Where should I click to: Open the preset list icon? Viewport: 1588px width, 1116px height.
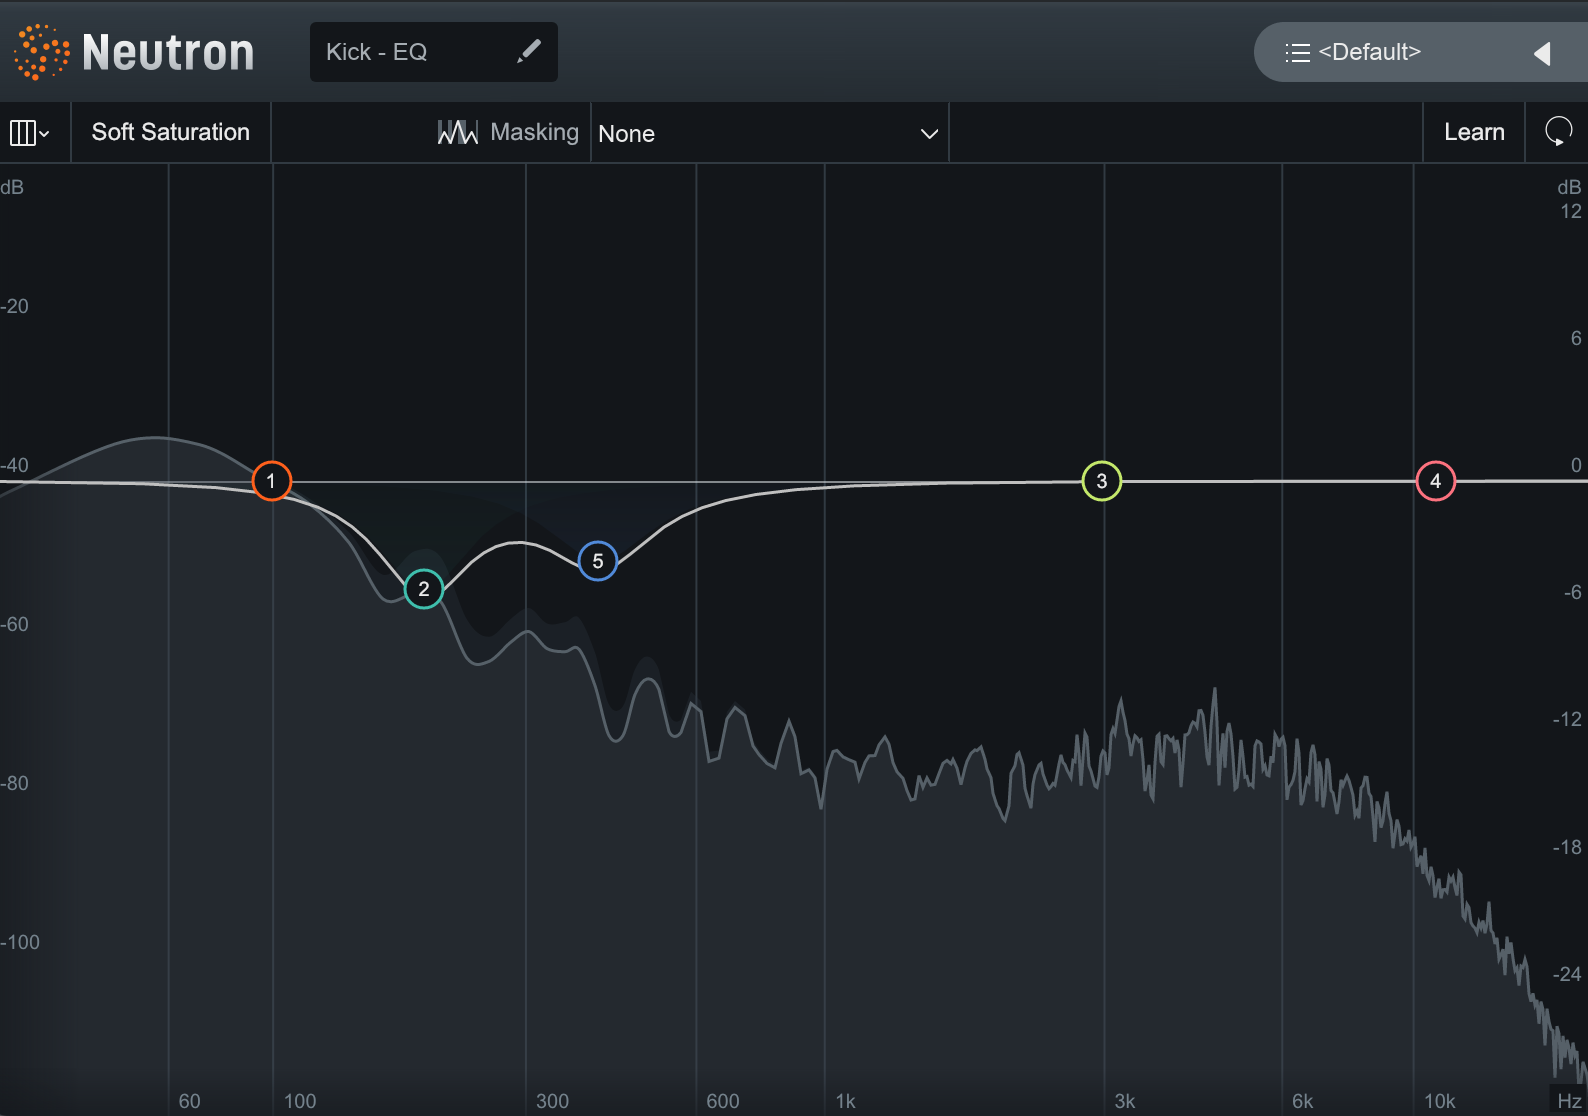tap(1297, 53)
